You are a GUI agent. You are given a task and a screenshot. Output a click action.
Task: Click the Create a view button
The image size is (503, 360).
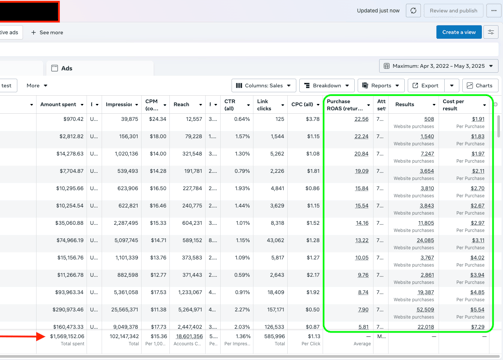tap(459, 32)
